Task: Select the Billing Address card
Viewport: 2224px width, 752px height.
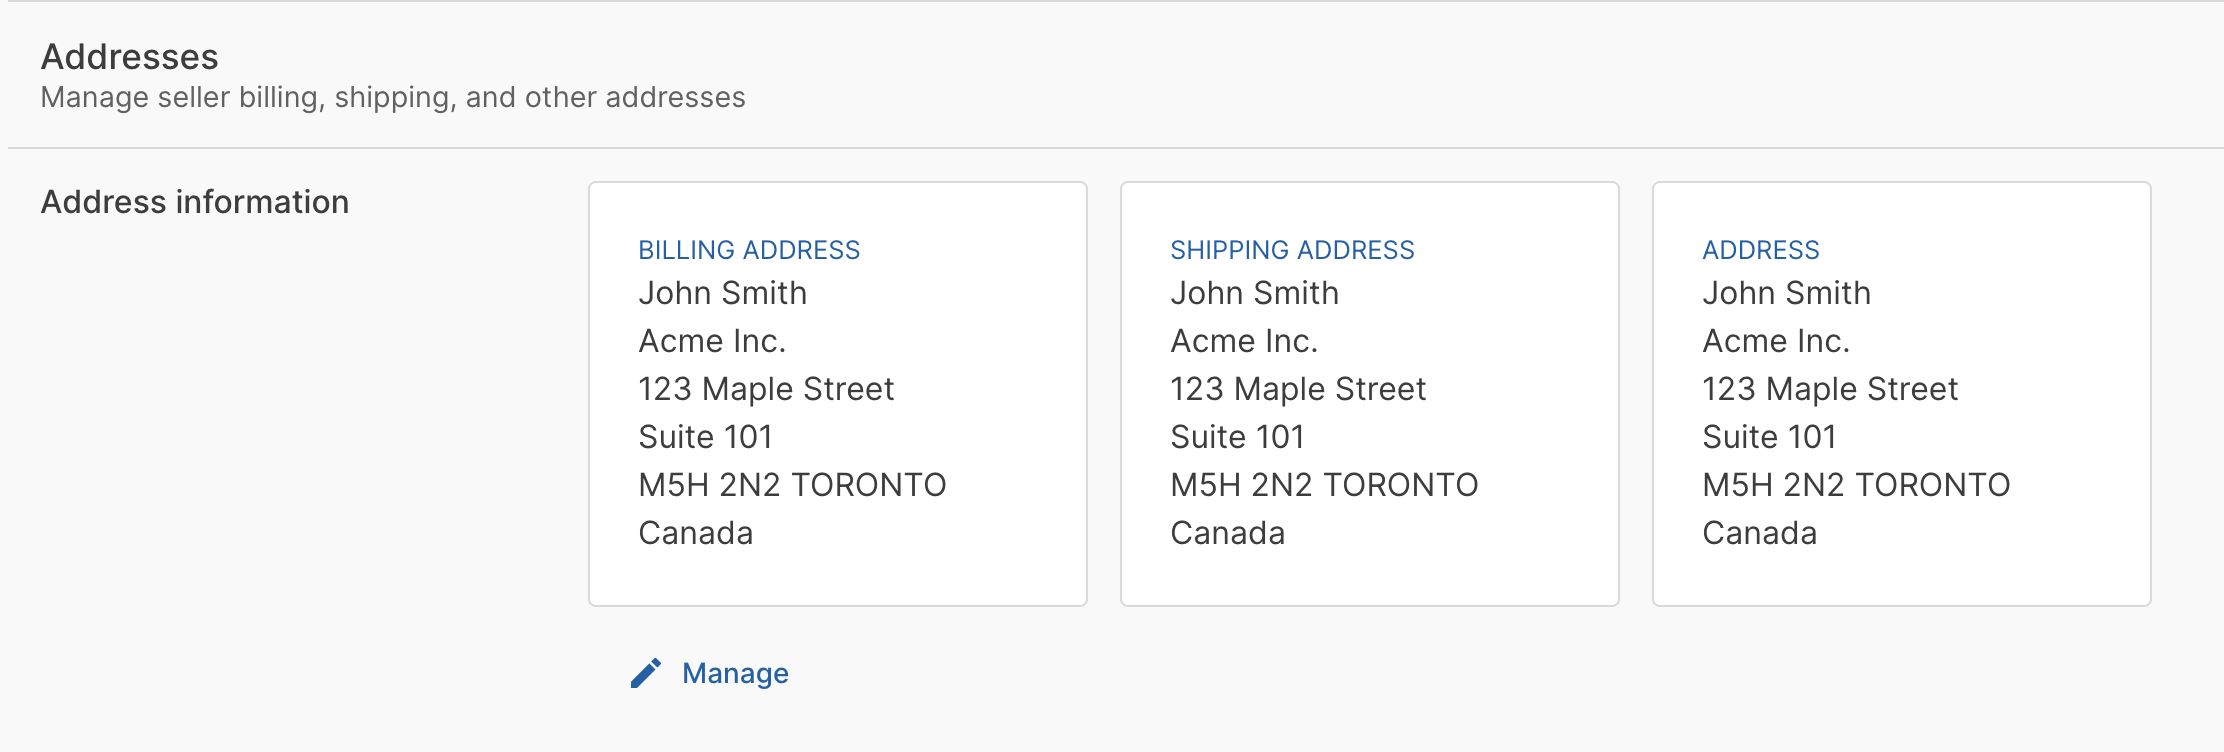Action: coord(837,393)
